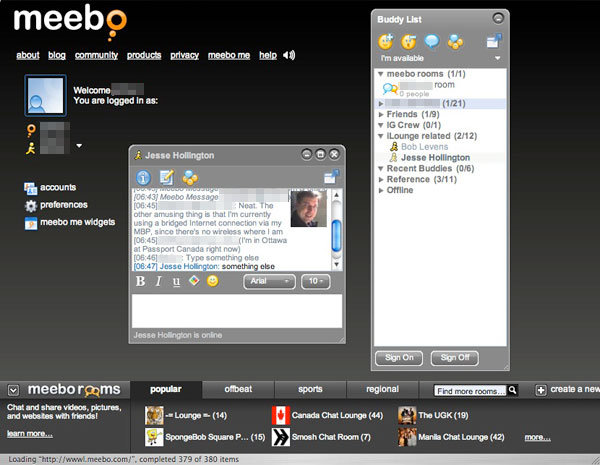Open the chat log notepad icon
Screen dimensions: 600x465
click(x=166, y=177)
